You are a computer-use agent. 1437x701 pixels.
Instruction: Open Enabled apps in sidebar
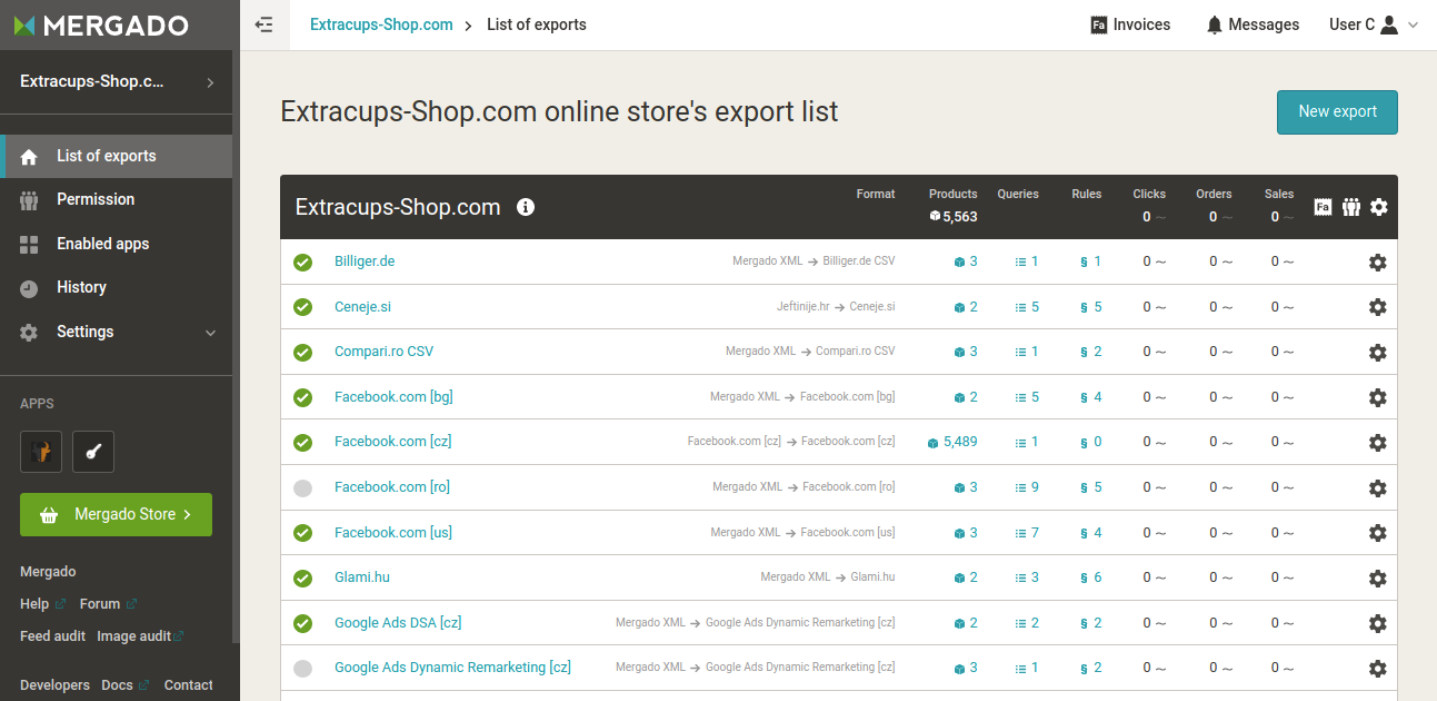(x=116, y=243)
